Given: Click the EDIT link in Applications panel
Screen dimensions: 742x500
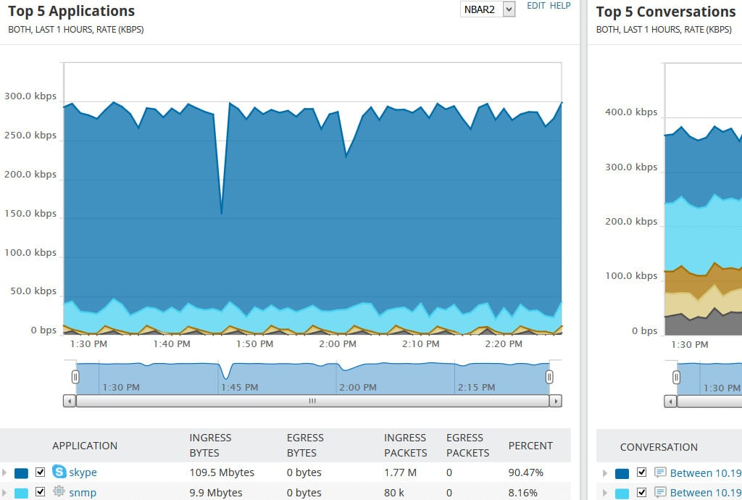Looking at the screenshot, I should [536, 6].
